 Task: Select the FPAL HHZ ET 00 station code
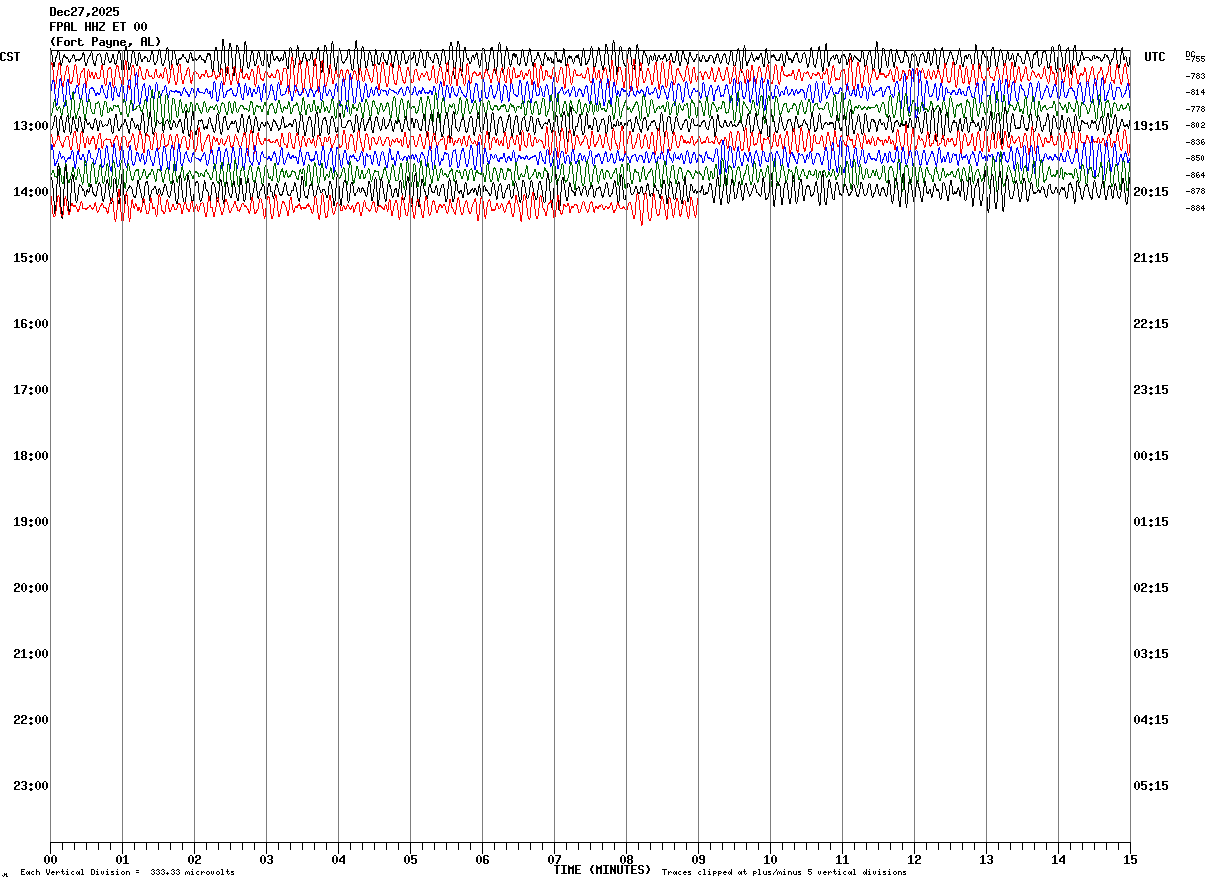tap(98, 27)
